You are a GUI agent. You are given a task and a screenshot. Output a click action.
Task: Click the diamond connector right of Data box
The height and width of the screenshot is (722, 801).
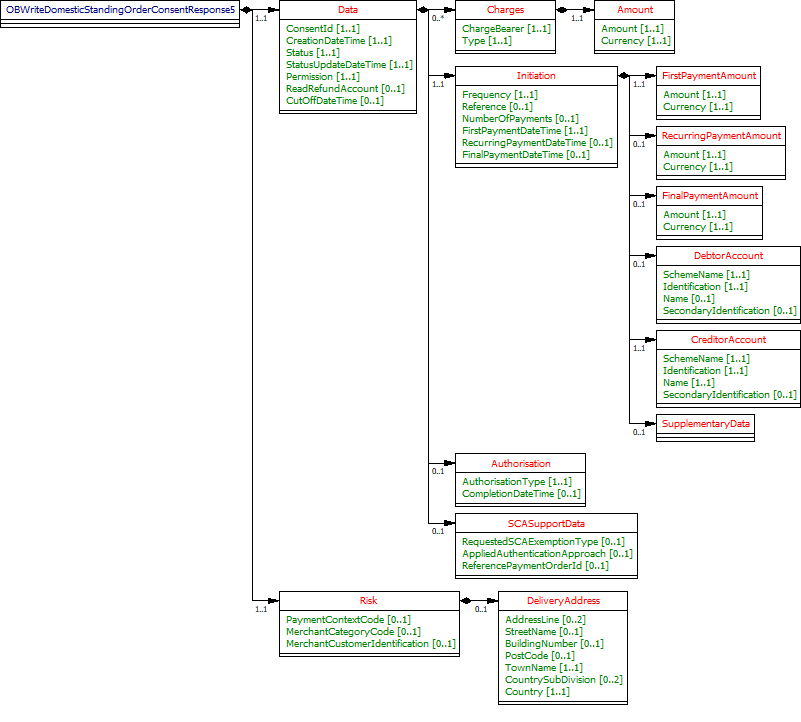pos(423,10)
